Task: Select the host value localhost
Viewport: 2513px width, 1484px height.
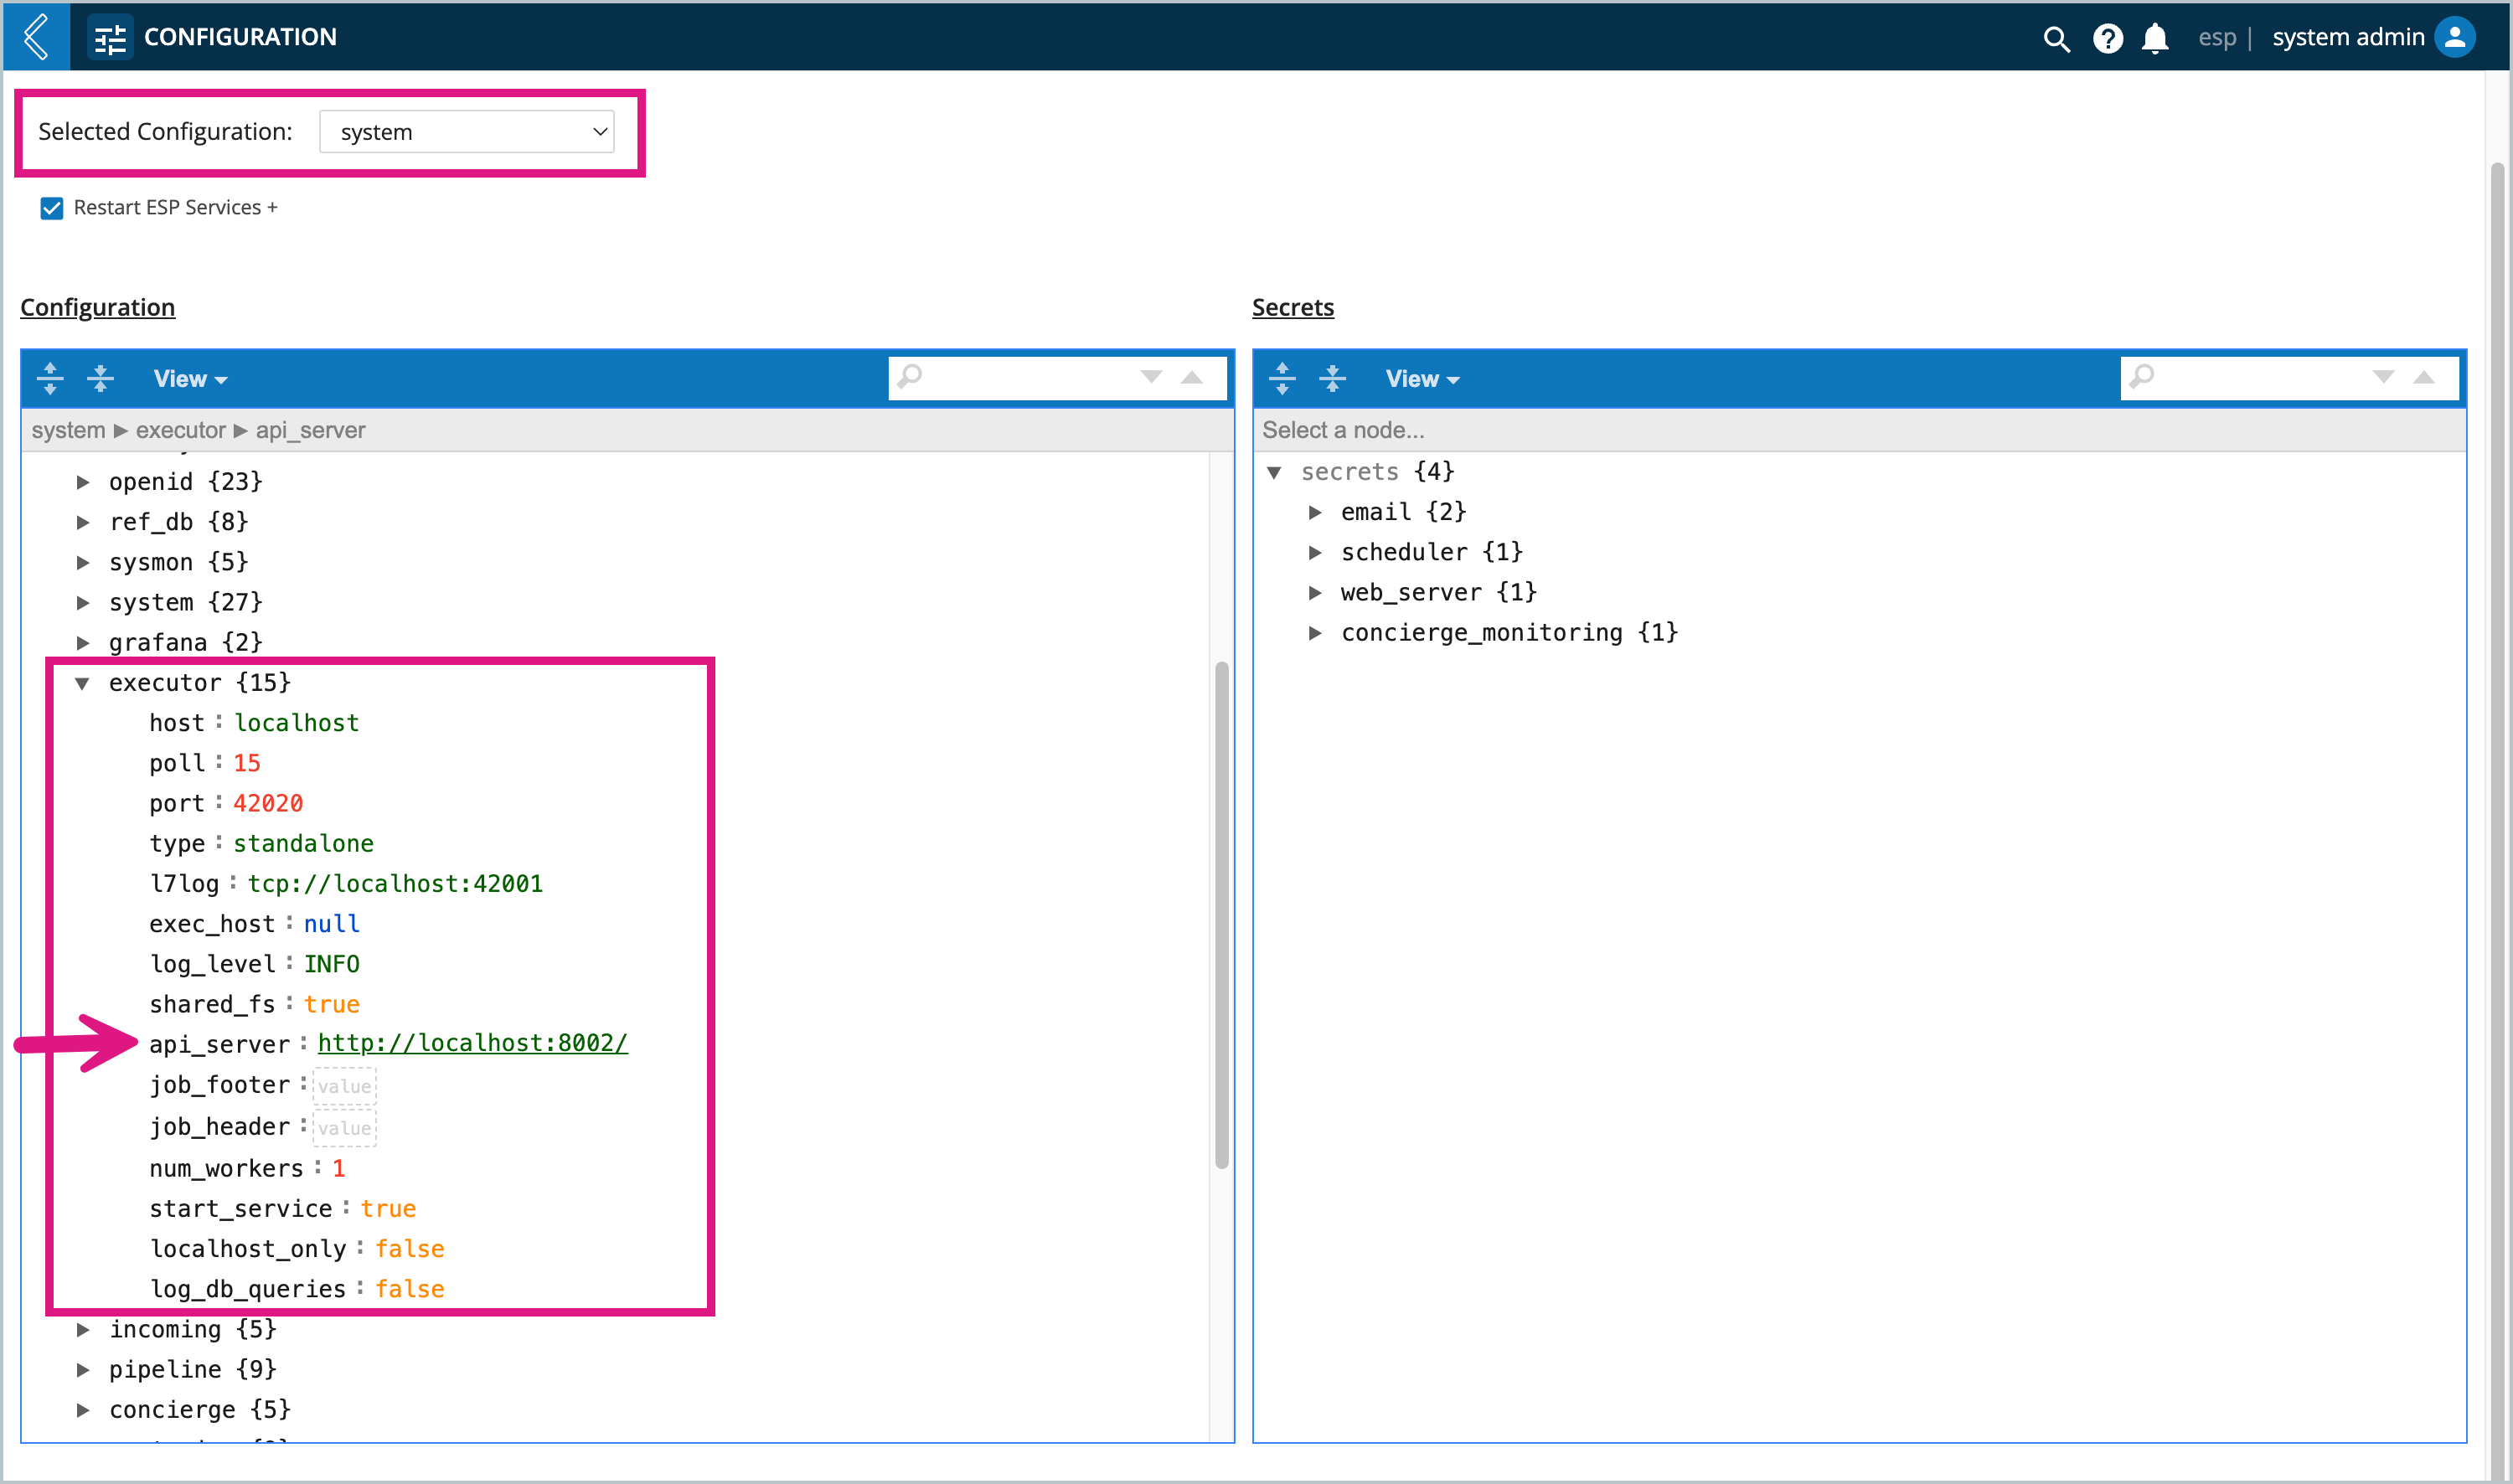Action: (x=296, y=723)
